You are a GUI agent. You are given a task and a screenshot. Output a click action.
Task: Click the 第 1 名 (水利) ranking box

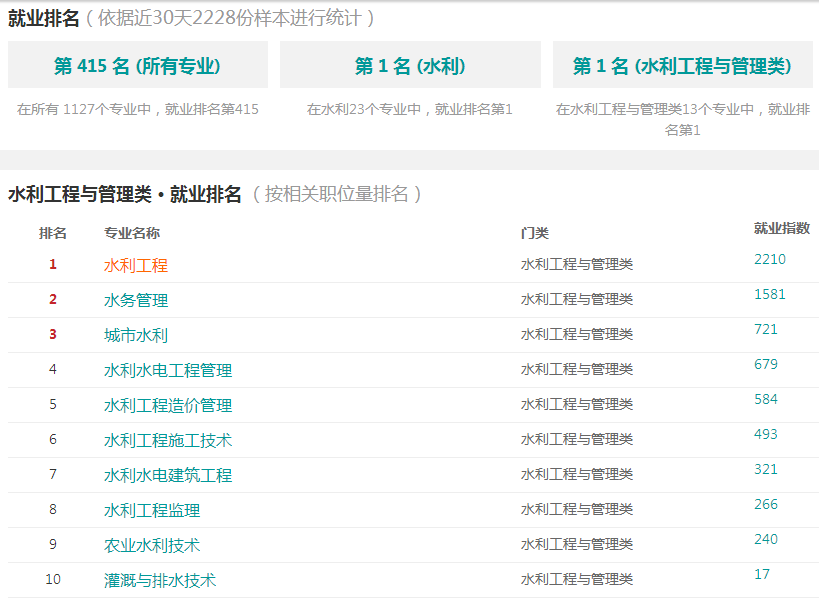(410, 65)
